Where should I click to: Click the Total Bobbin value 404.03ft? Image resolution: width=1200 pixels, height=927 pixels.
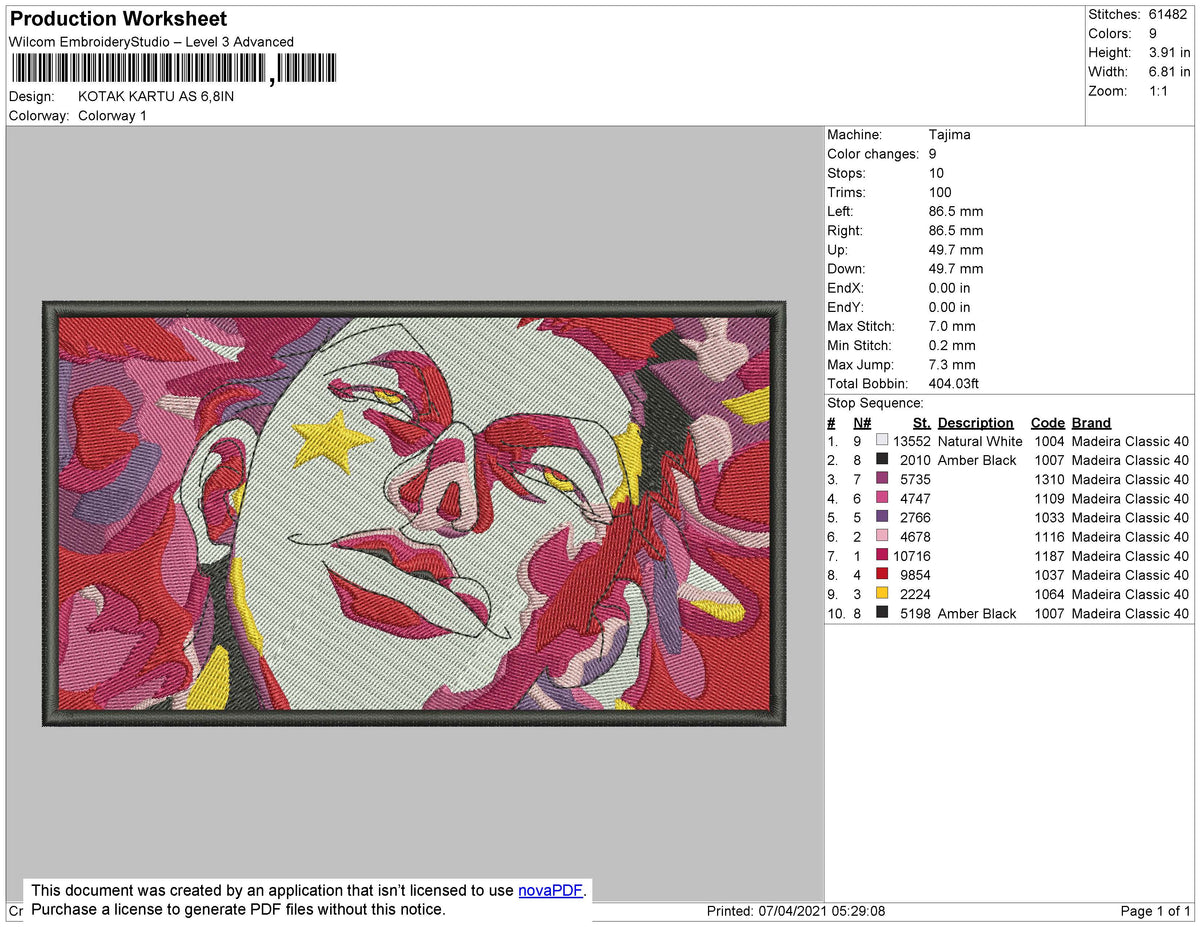tap(955, 383)
